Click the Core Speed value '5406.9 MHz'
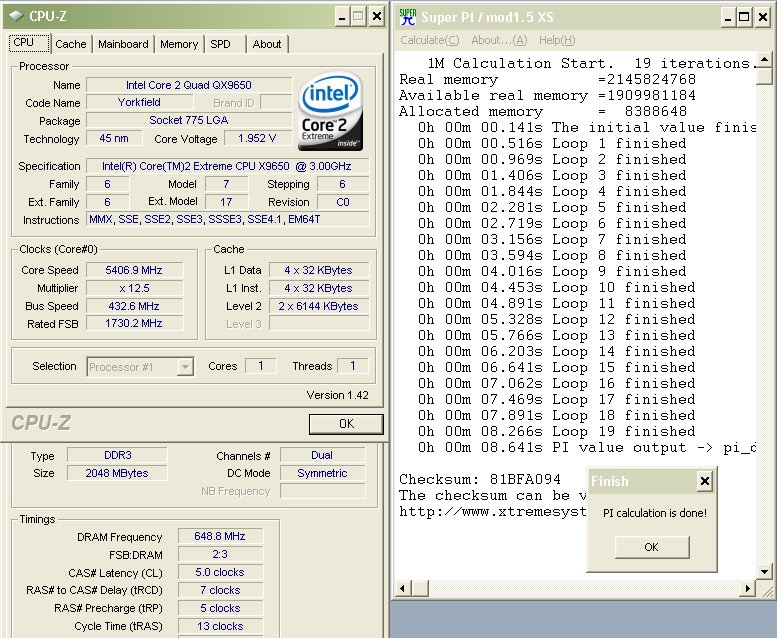Viewport: 777px width, 638px height. click(x=134, y=270)
